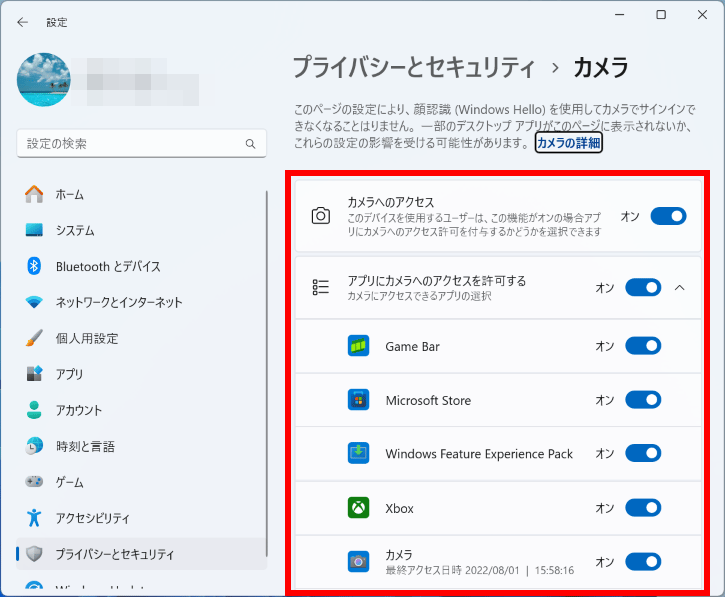Click the ホーム house icon
Viewport: 725px width, 597px height.
click(34, 194)
